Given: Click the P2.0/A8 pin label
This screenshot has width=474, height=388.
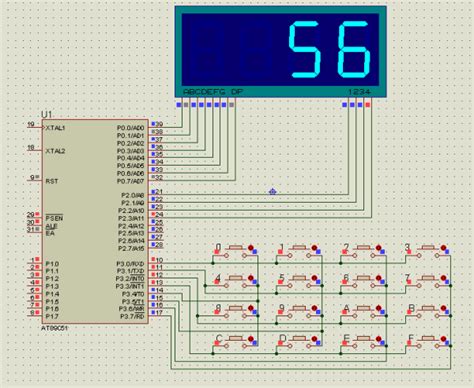Looking at the screenshot, I should pos(133,195).
